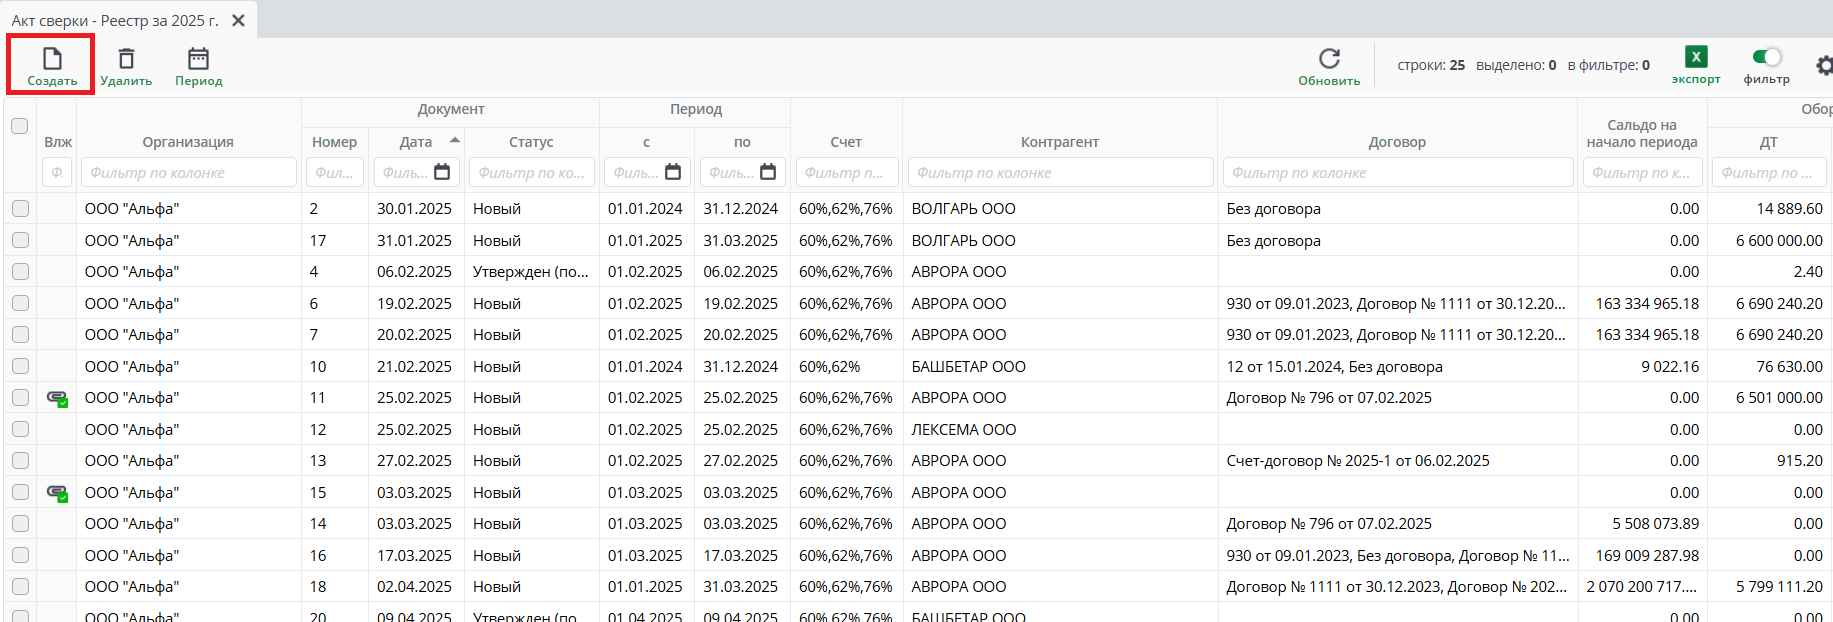The image size is (1833, 622).
Task: Export the table to Excel
Action: 1696,58
